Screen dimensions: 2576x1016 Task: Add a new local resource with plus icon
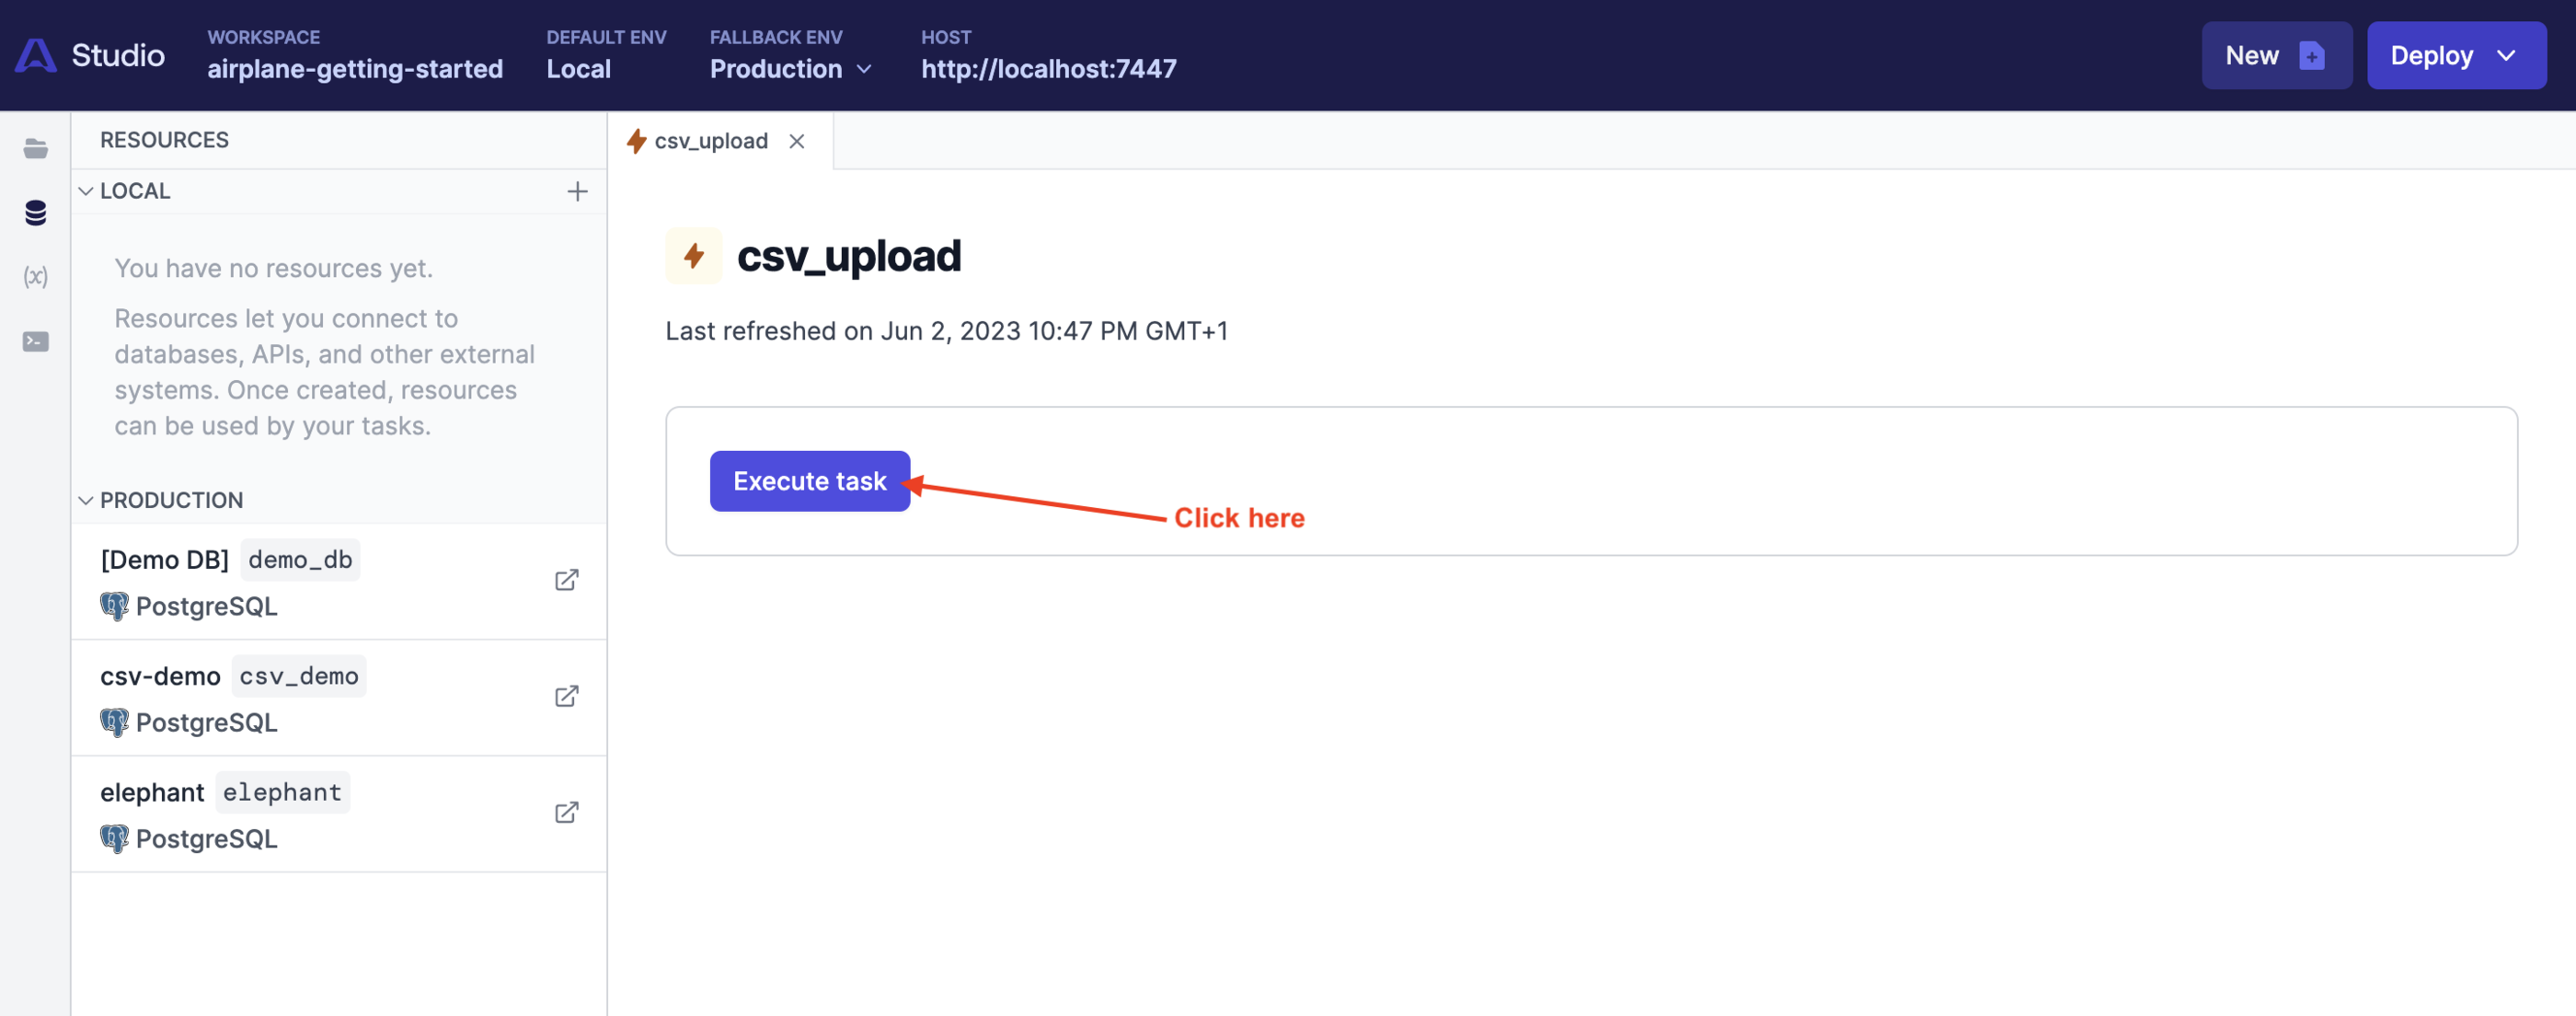click(577, 191)
